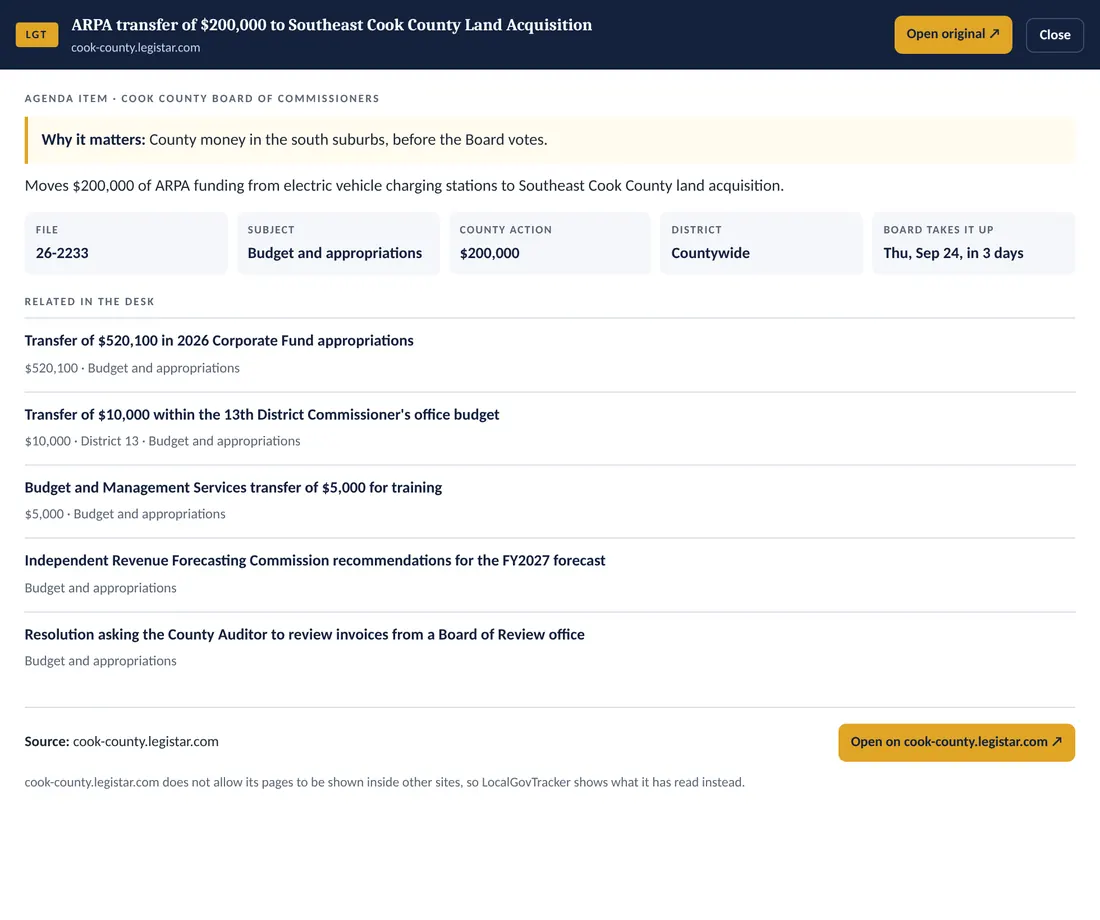The image size is (1100, 920).
Task: Click the $10,000 · District 13 metadata line
Action: pyautogui.click(x=162, y=441)
